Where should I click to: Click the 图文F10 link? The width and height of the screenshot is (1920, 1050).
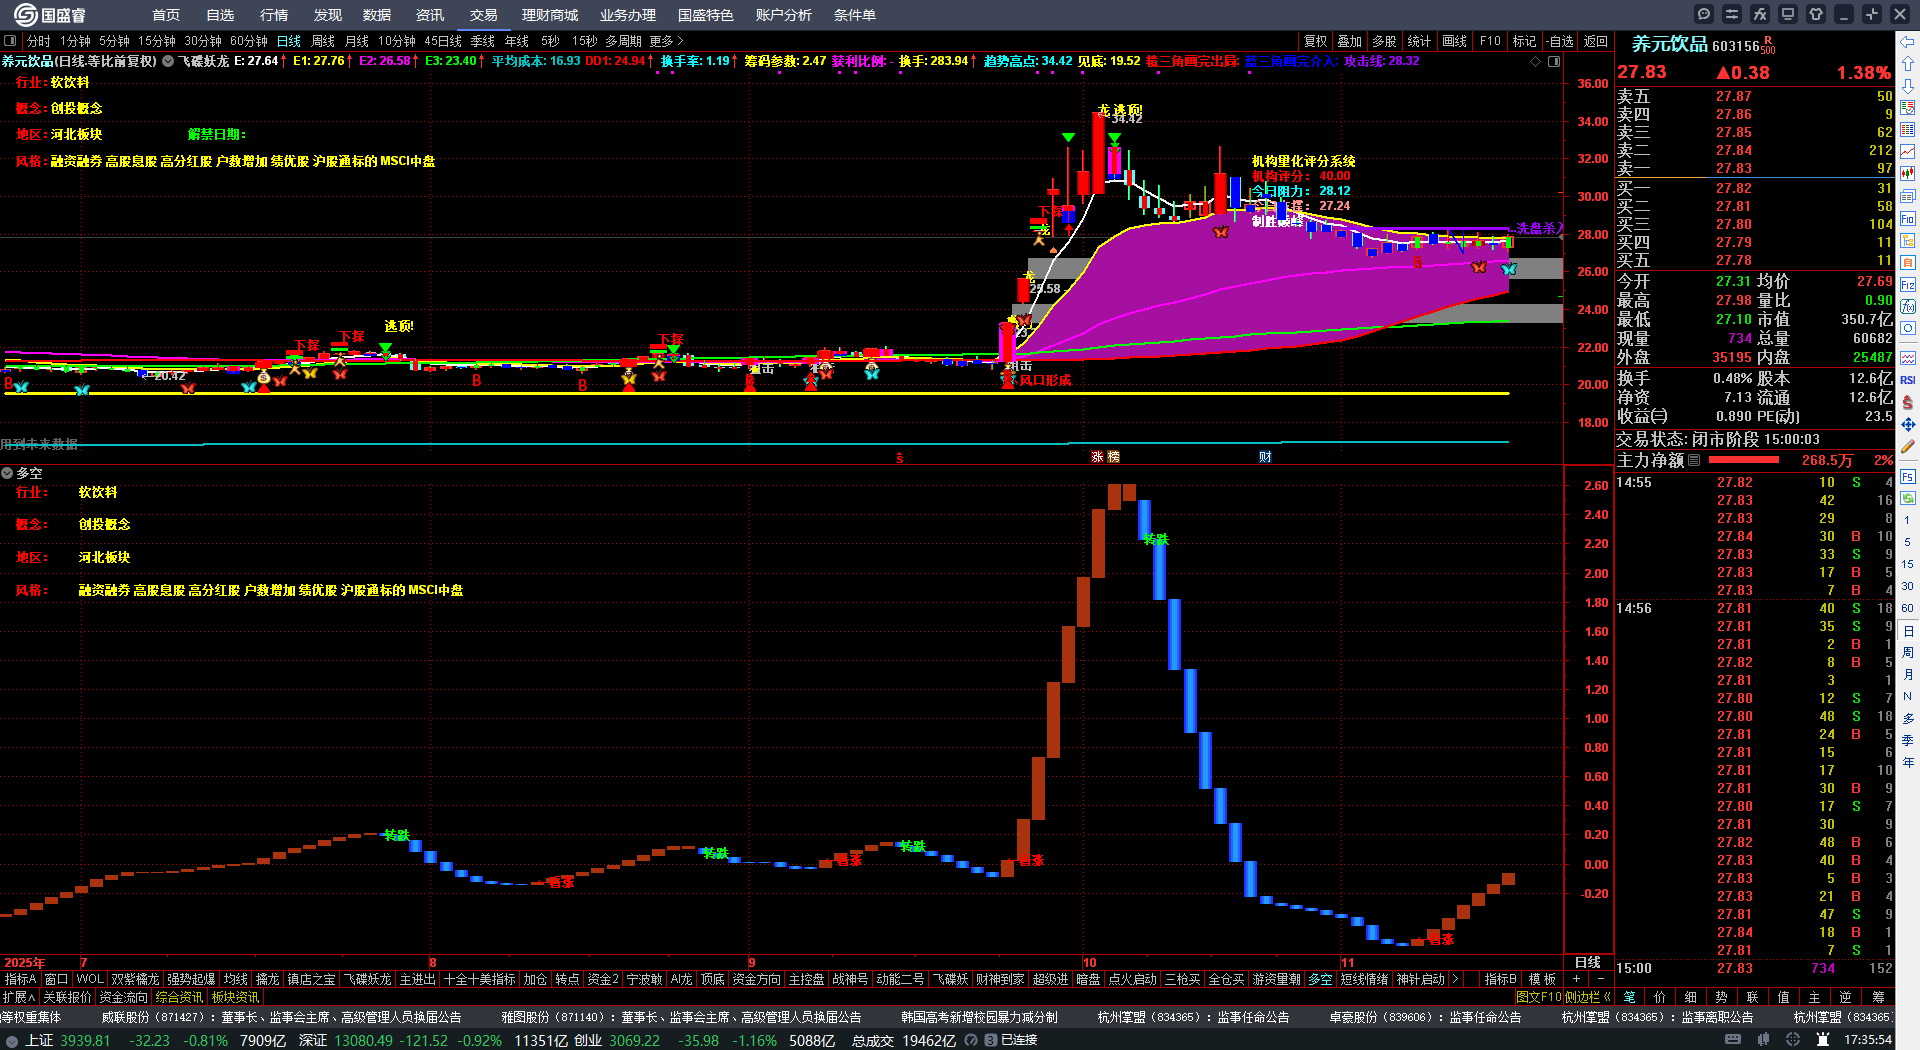(1538, 997)
